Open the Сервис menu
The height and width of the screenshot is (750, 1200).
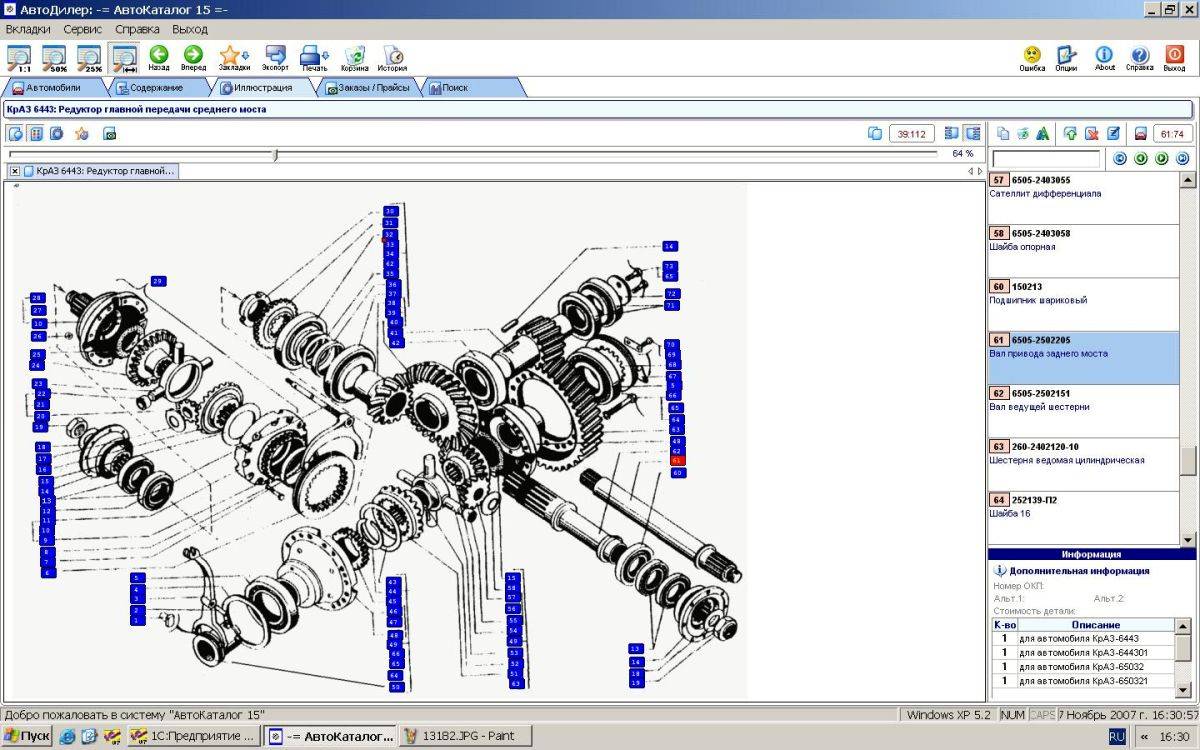coord(83,29)
